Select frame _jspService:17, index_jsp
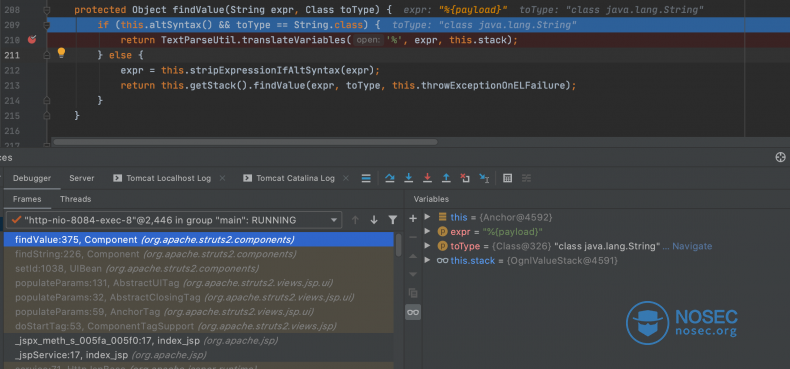This screenshot has height=369, width=790. click(x=199, y=355)
